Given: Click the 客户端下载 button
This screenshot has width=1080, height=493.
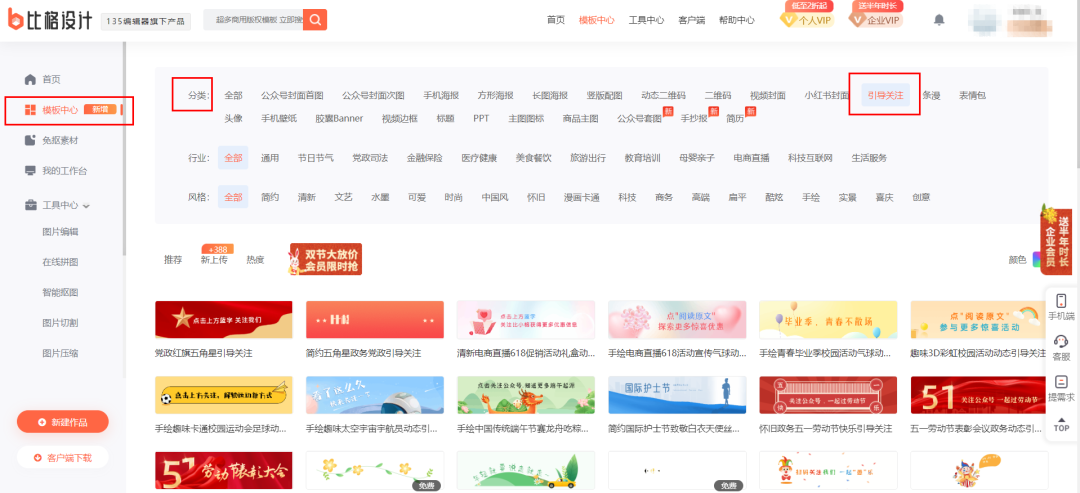Looking at the screenshot, I should click(x=63, y=457).
